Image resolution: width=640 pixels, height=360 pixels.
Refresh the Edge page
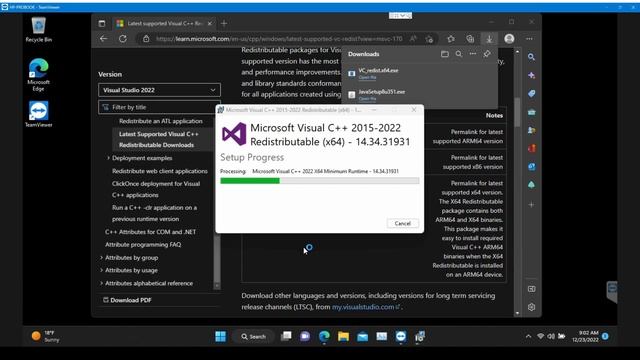point(122,39)
